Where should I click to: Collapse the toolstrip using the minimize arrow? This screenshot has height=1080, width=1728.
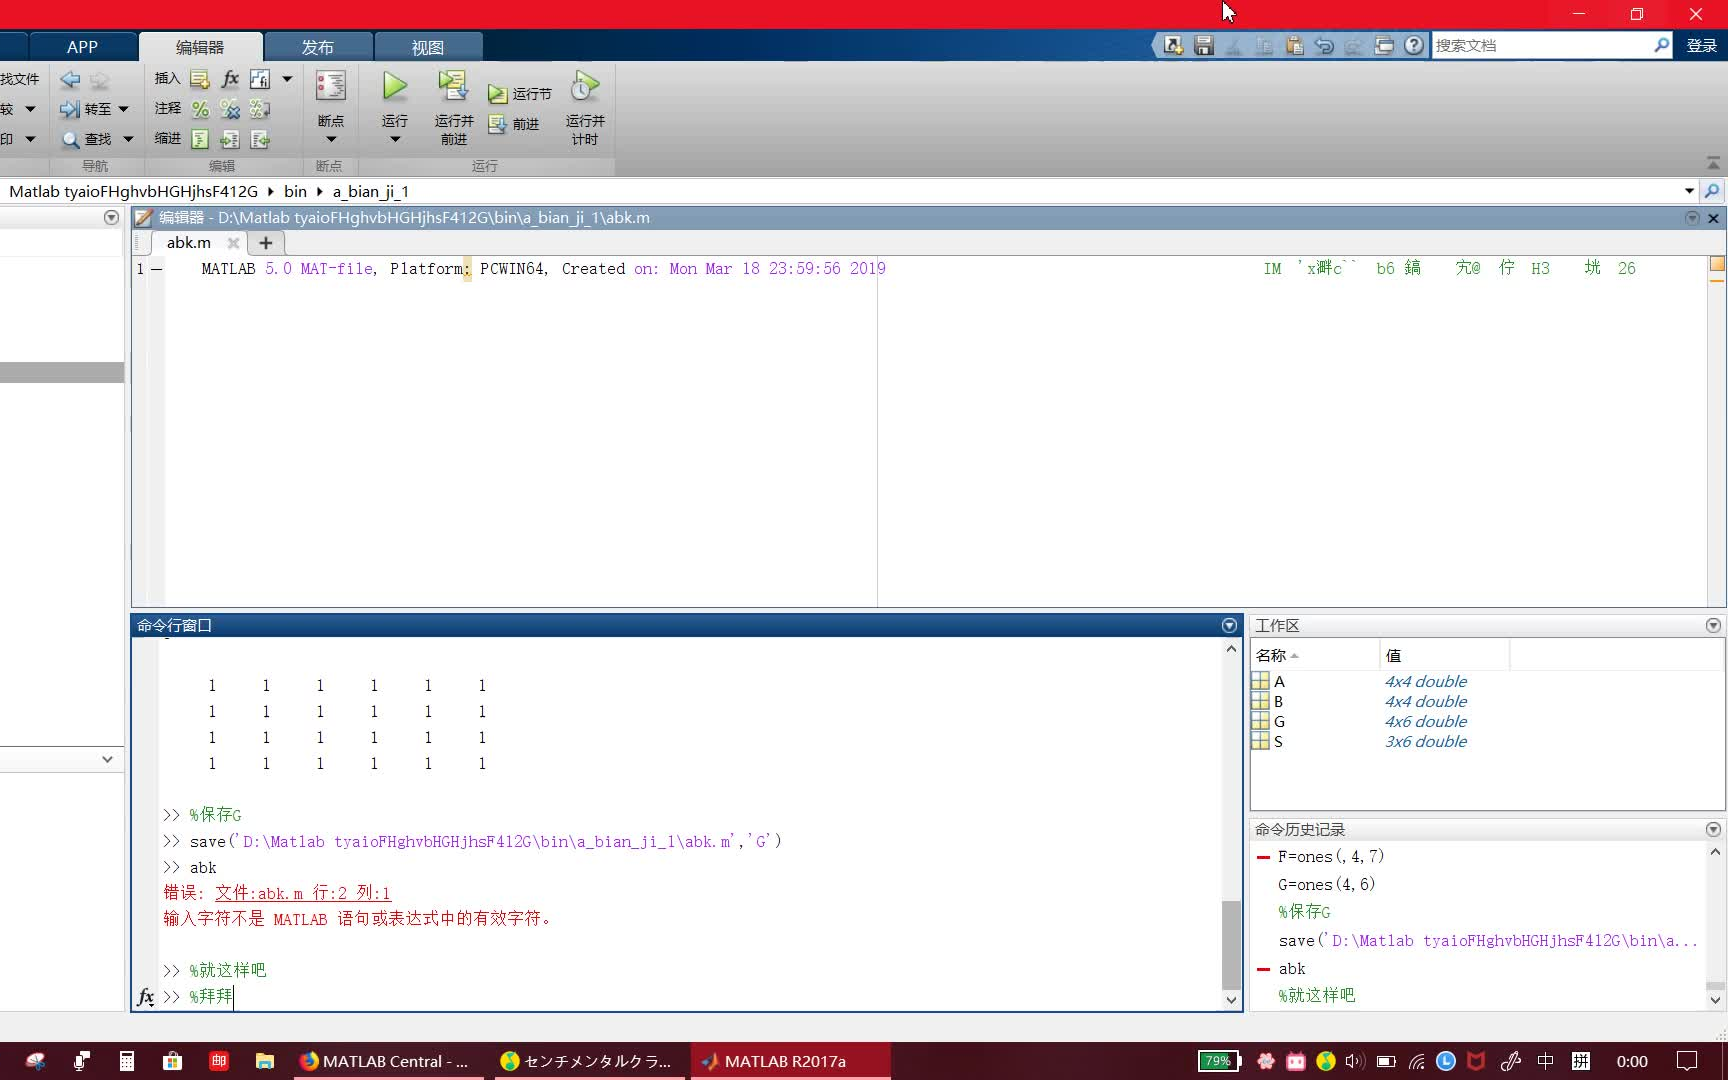[x=1713, y=162]
